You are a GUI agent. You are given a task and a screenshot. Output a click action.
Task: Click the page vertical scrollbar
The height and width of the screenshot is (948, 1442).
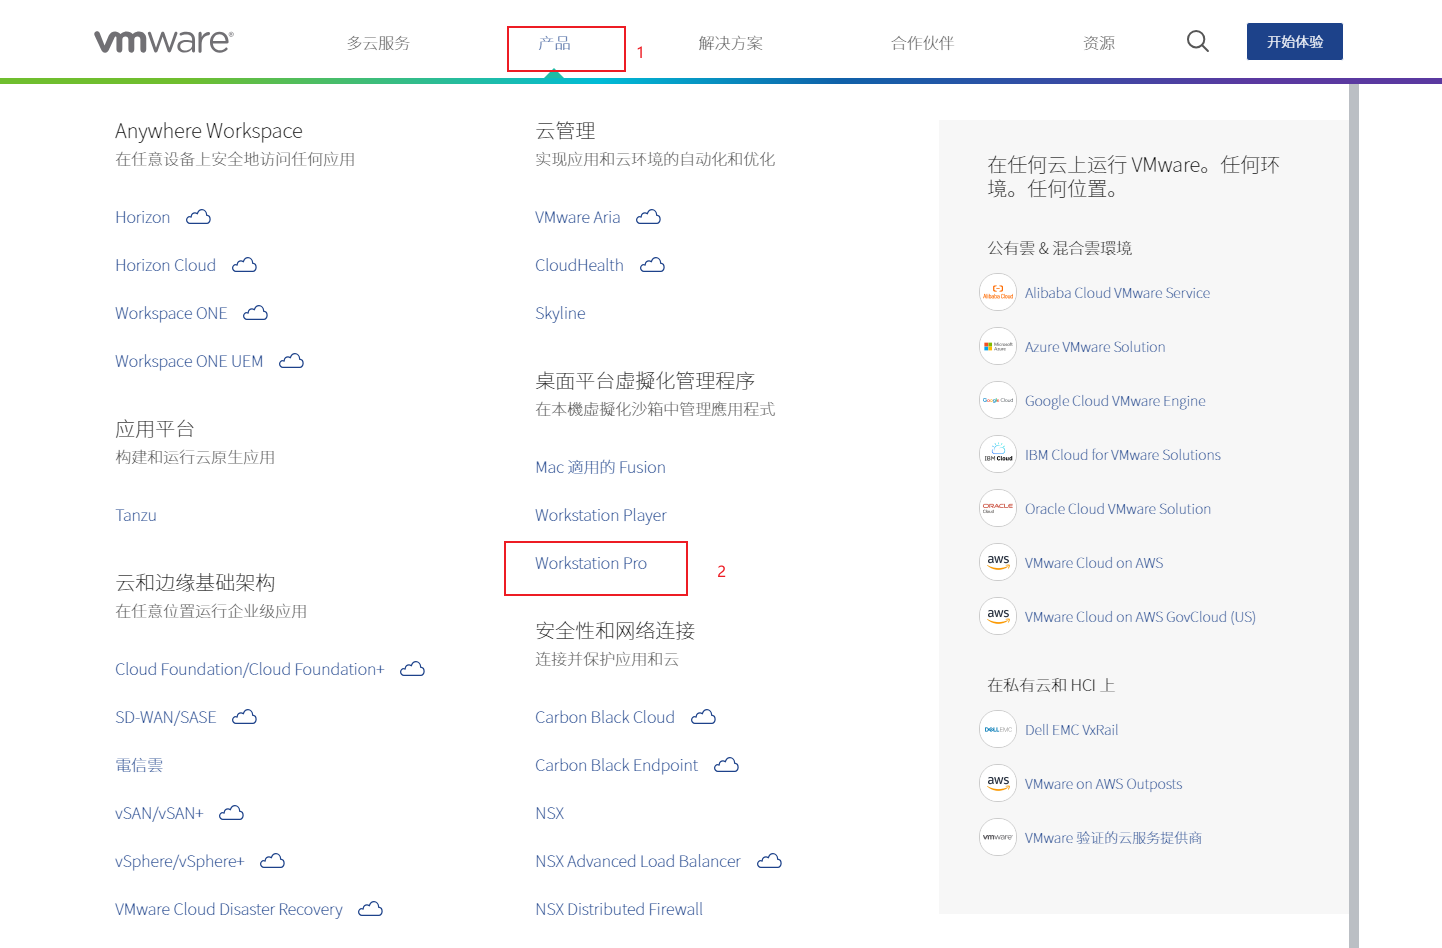pyautogui.click(x=1354, y=515)
